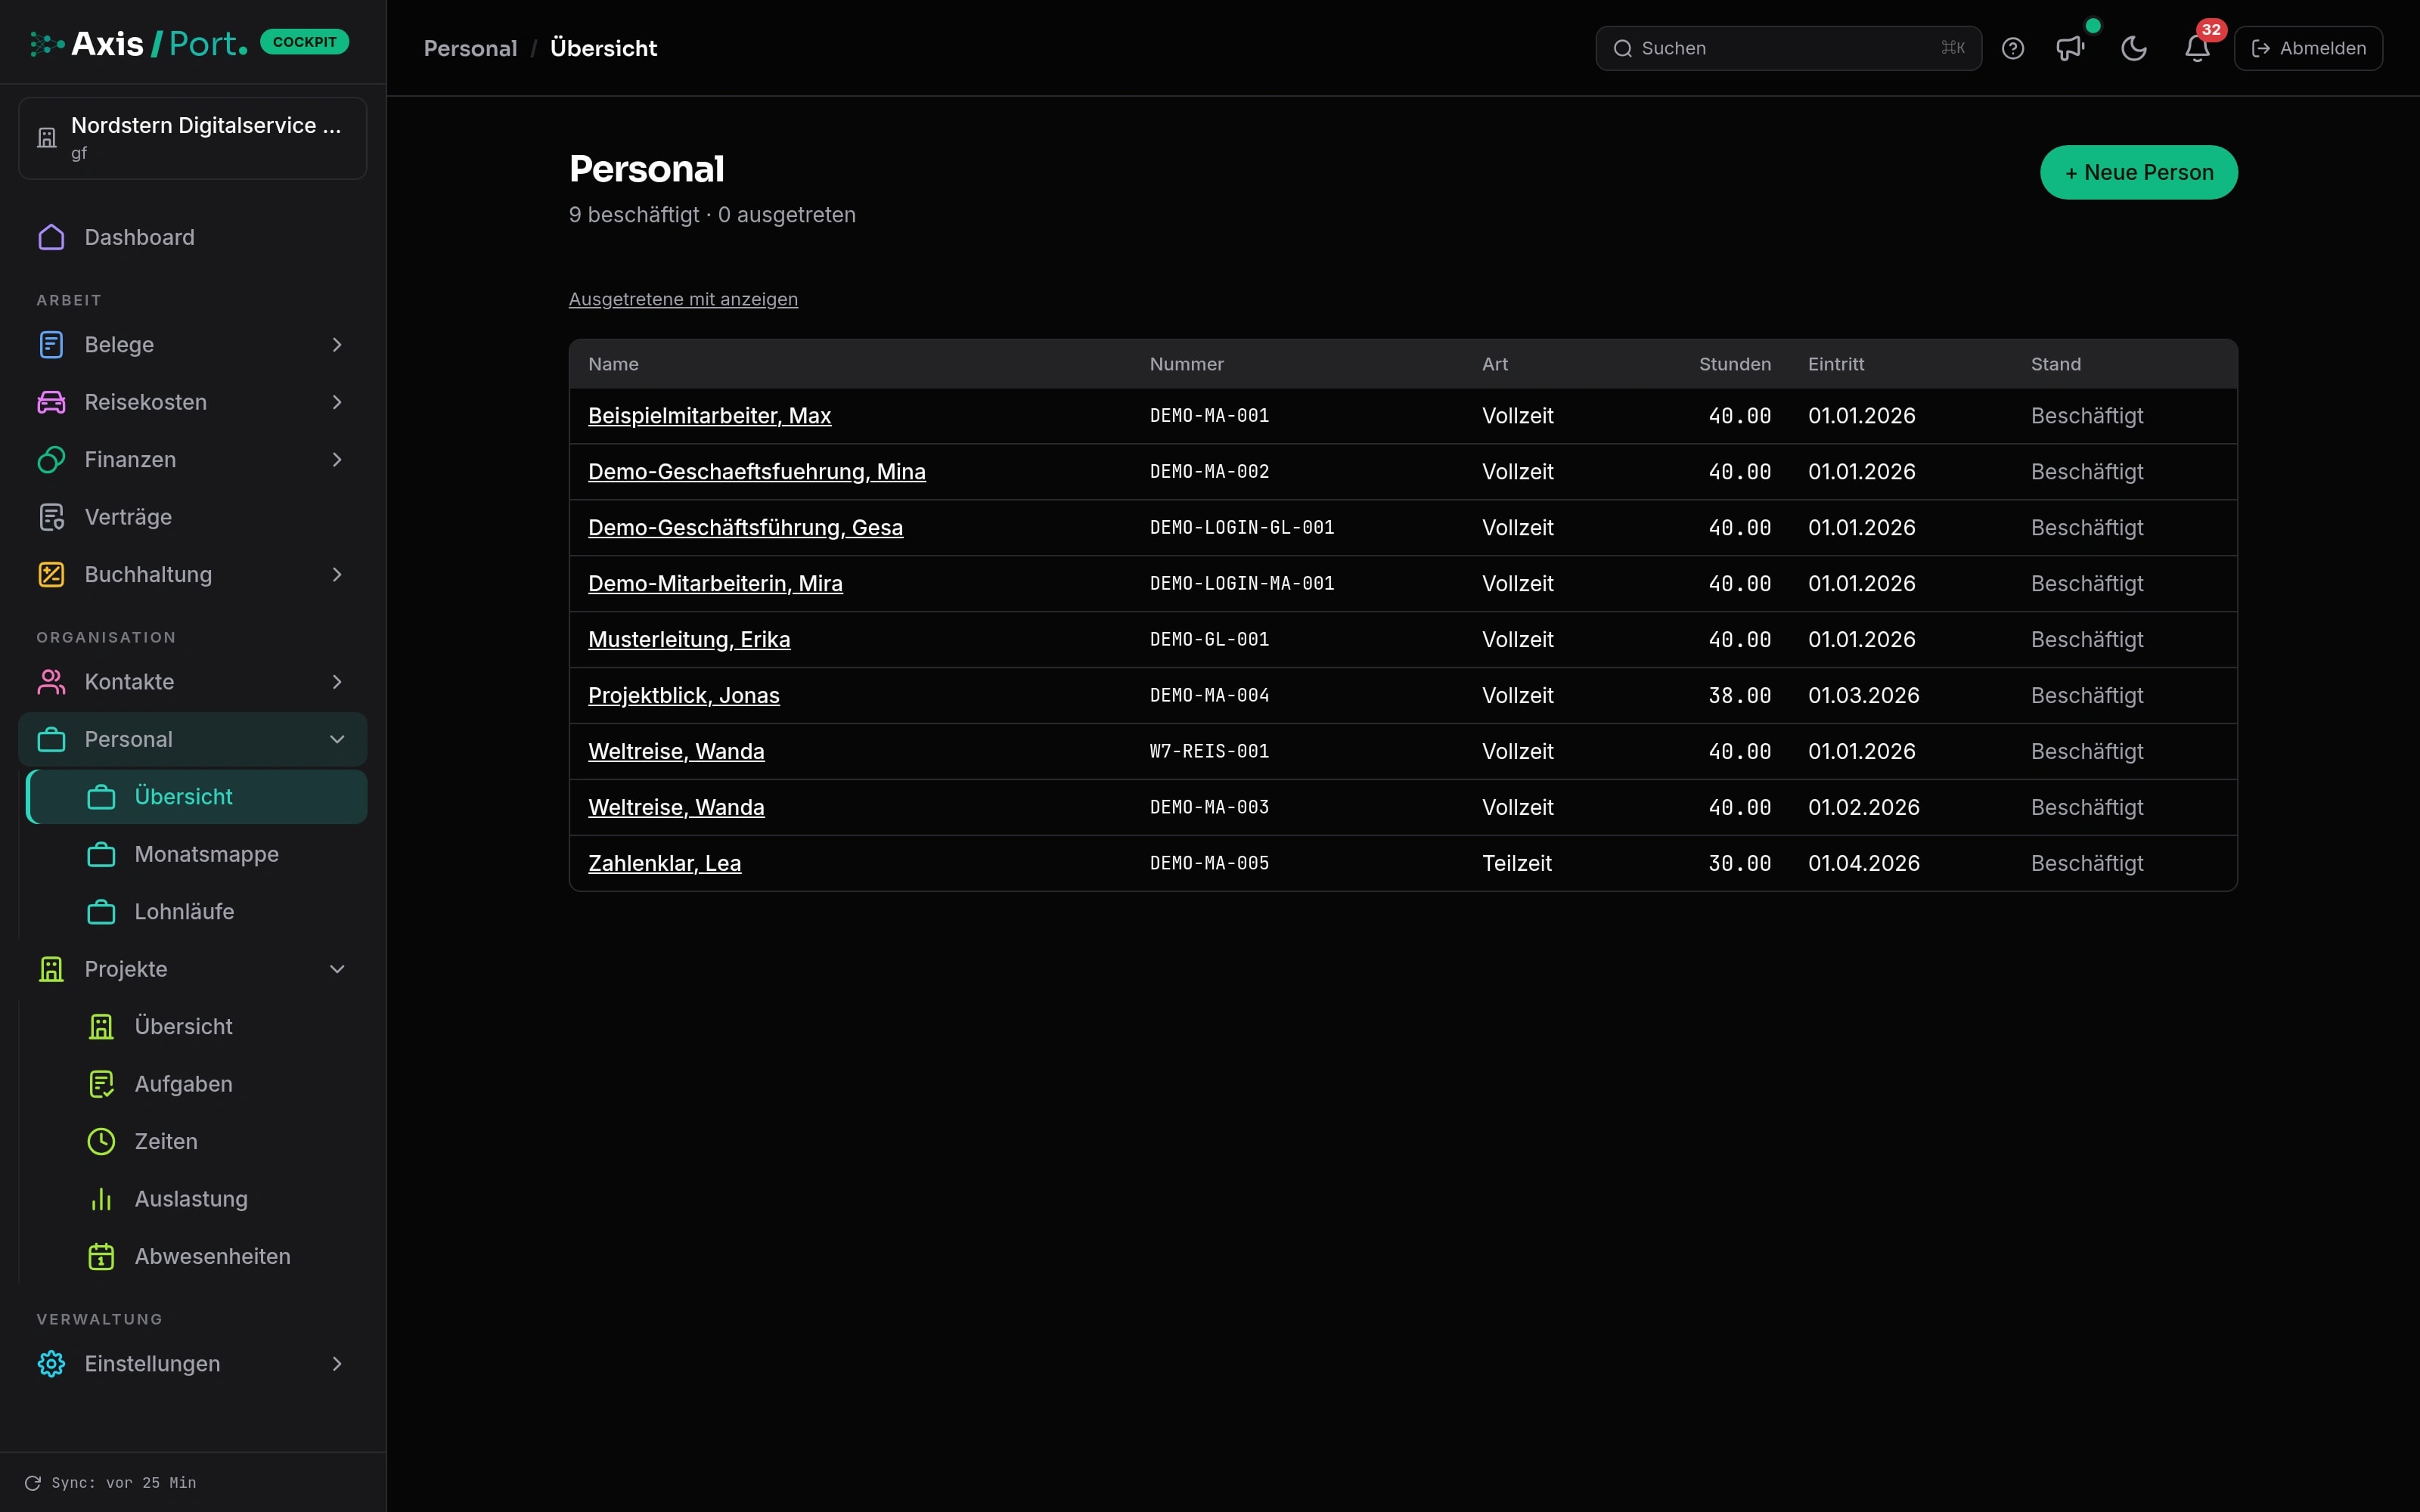Click the company building icon in tenant selector
This screenshot has width=2420, height=1512.
47,138
